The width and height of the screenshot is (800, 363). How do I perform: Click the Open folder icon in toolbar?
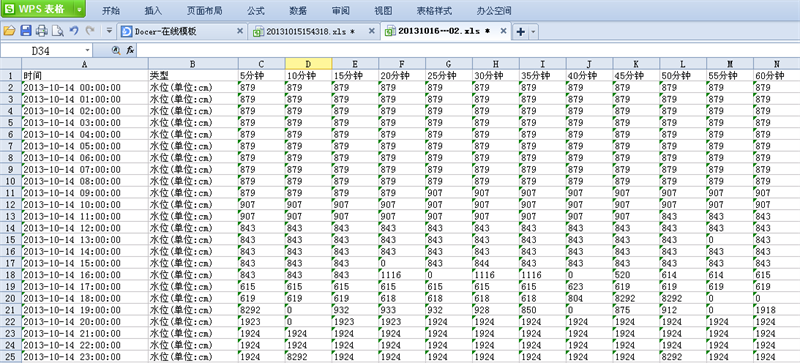(9, 32)
